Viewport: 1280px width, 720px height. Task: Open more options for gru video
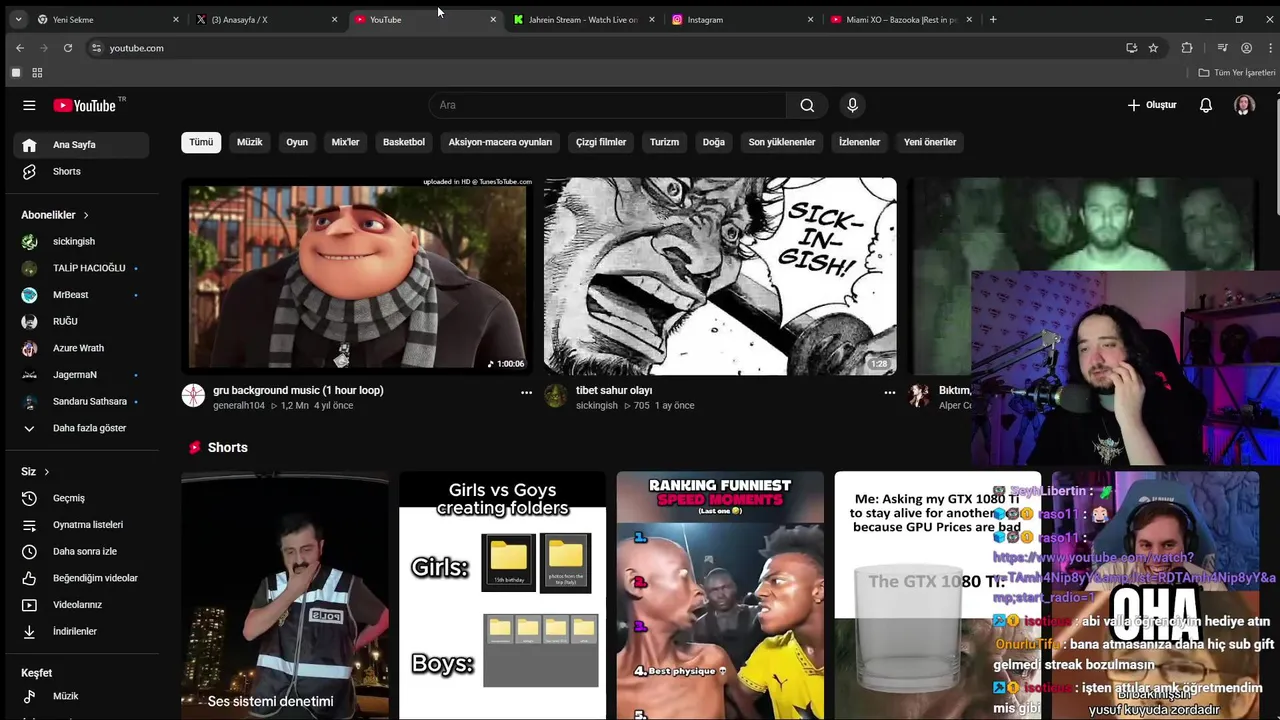[x=526, y=393]
